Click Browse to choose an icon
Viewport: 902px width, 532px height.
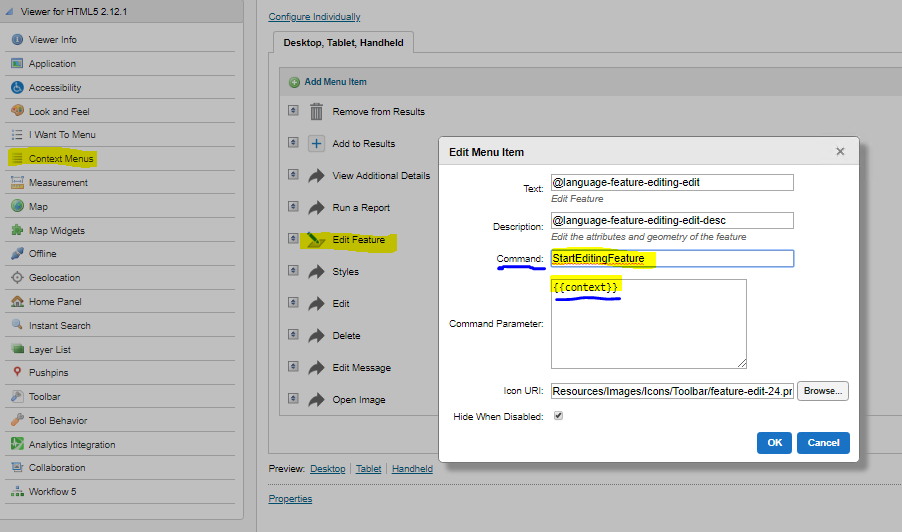[x=823, y=391]
